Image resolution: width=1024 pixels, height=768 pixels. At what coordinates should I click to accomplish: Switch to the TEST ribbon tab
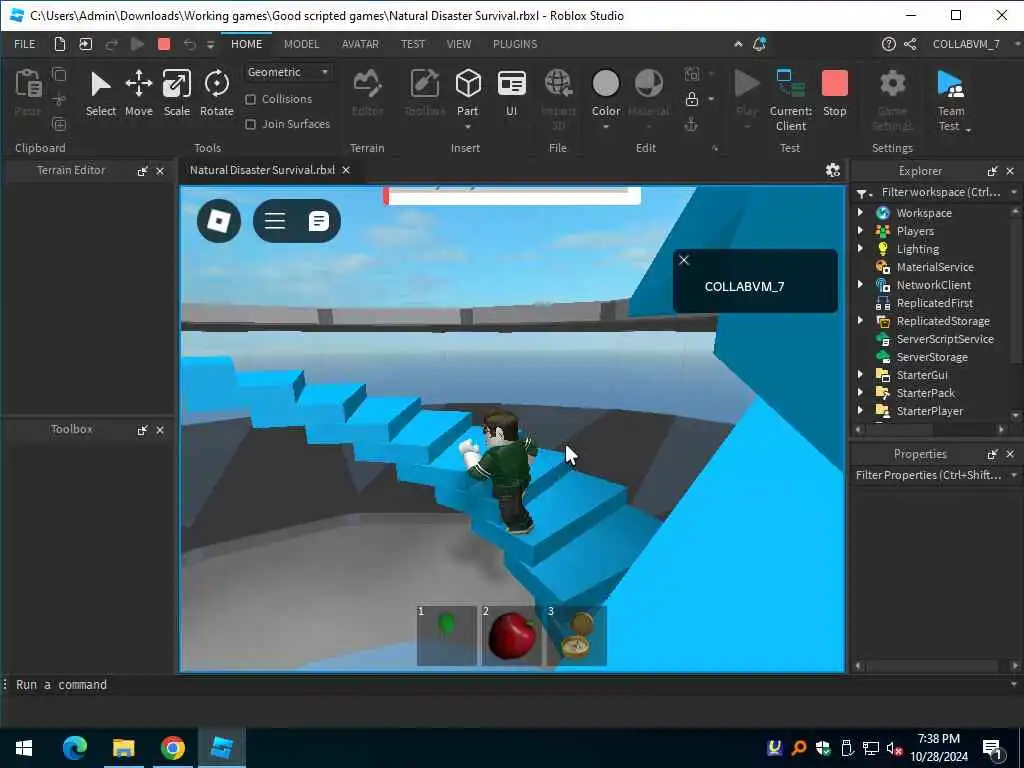413,44
